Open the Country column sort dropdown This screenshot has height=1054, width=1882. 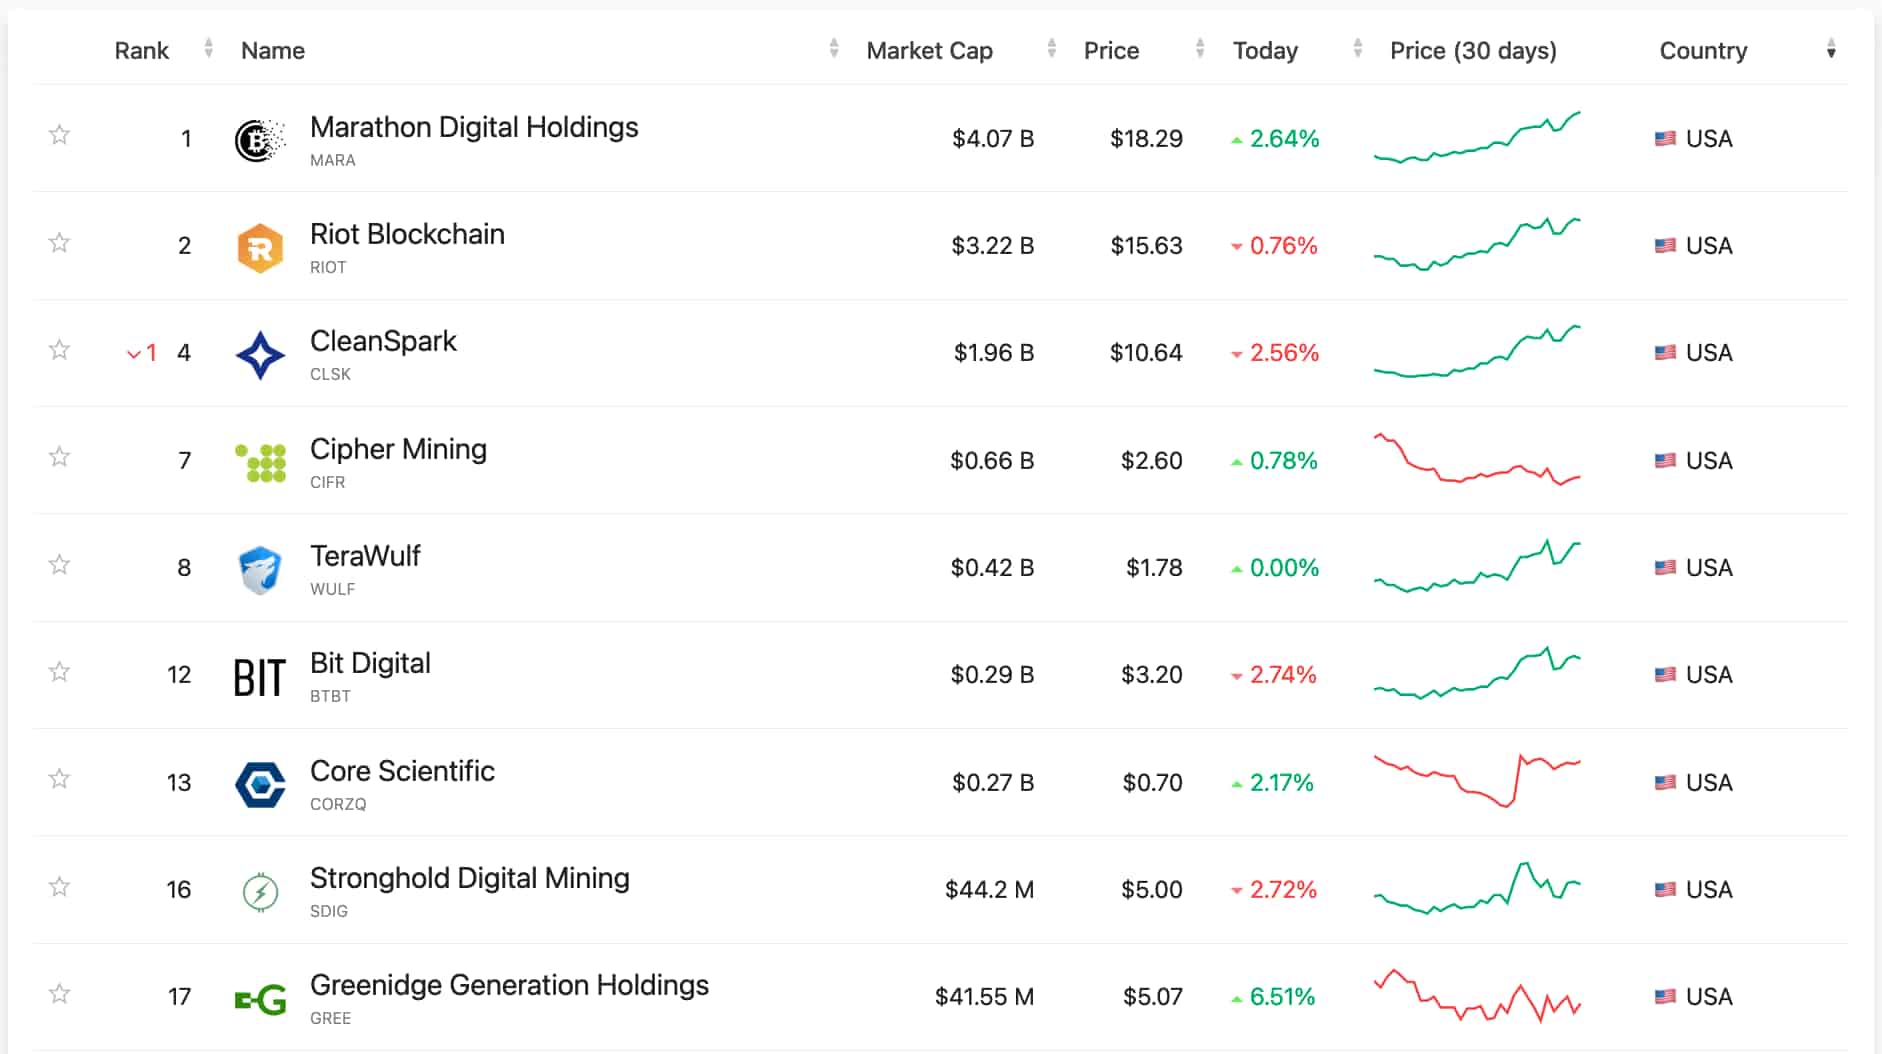coord(1830,50)
